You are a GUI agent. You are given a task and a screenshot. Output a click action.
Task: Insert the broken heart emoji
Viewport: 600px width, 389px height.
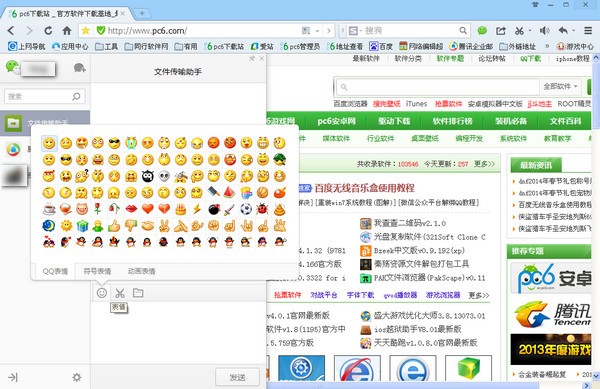click(164, 209)
